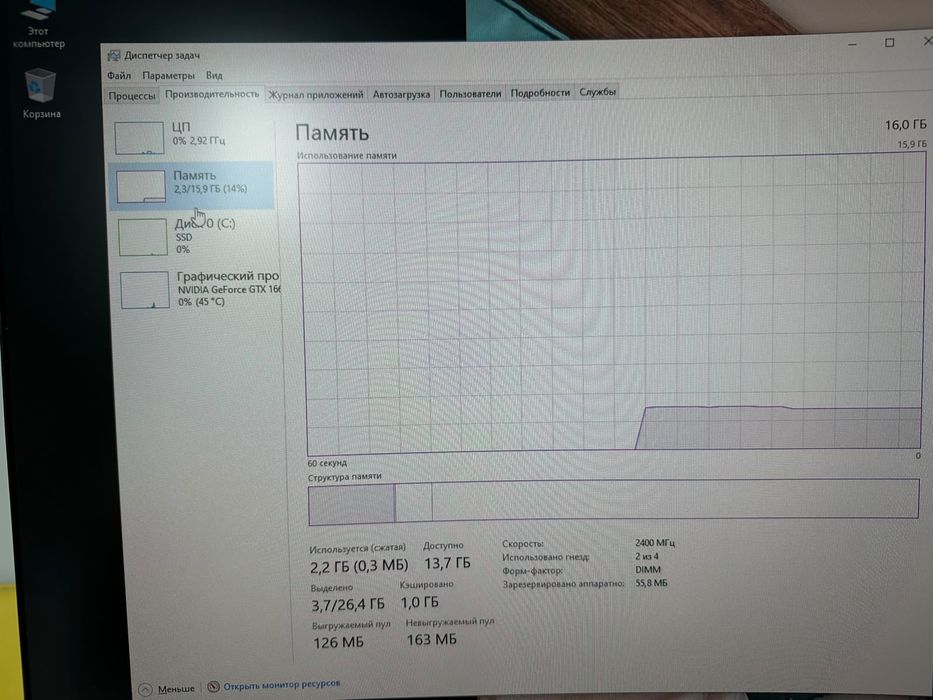The width and height of the screenshot is (933, 700).
Task: Click the Task Manager title bar icon
Action: 114,56
